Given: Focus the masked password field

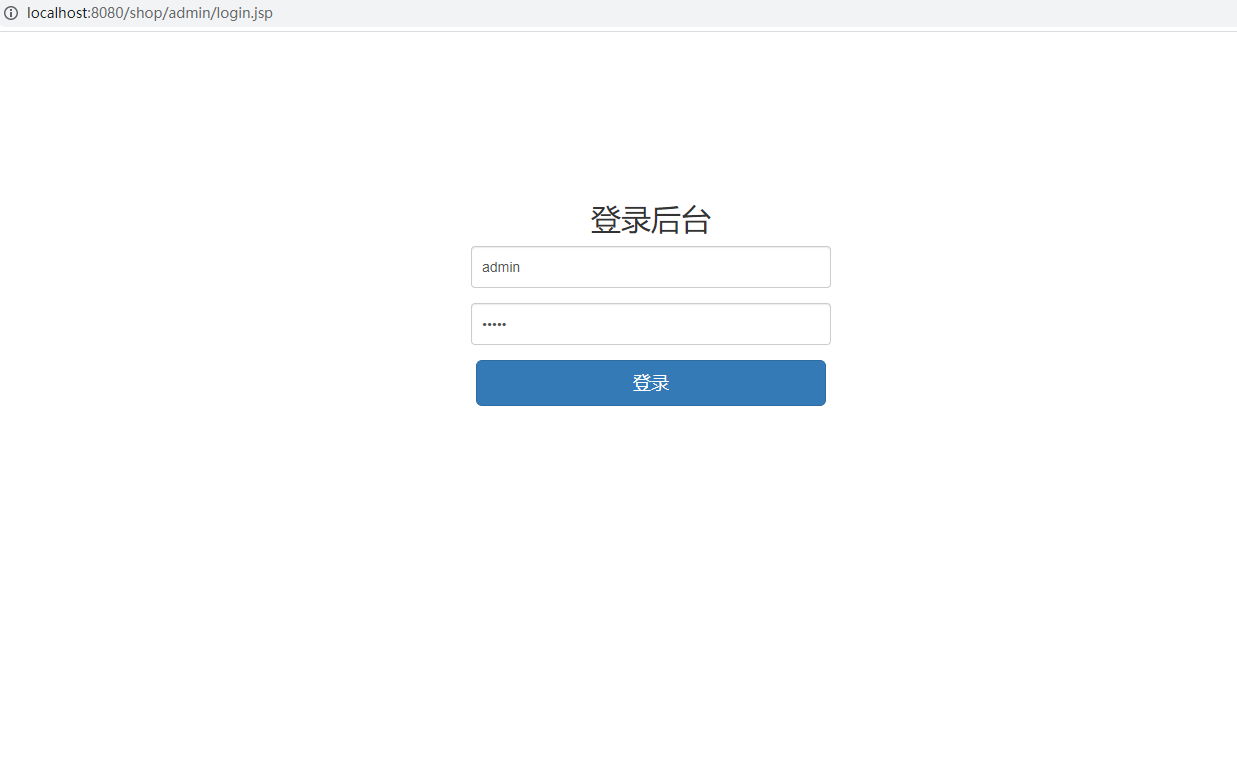Looking at the screenshot, I should (650, 324).
